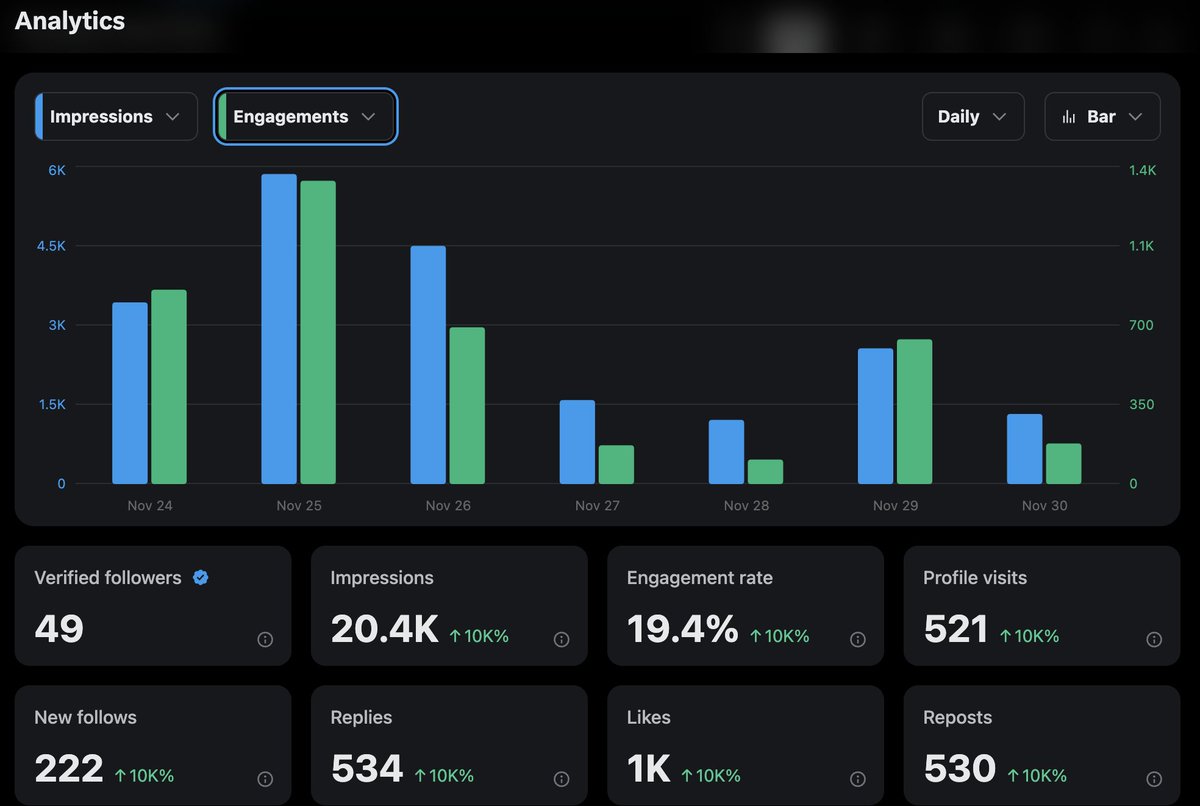Screen dimensions: 1200x806
Task: Click the 10K% change on Likes card
Action: coord(711,776)
